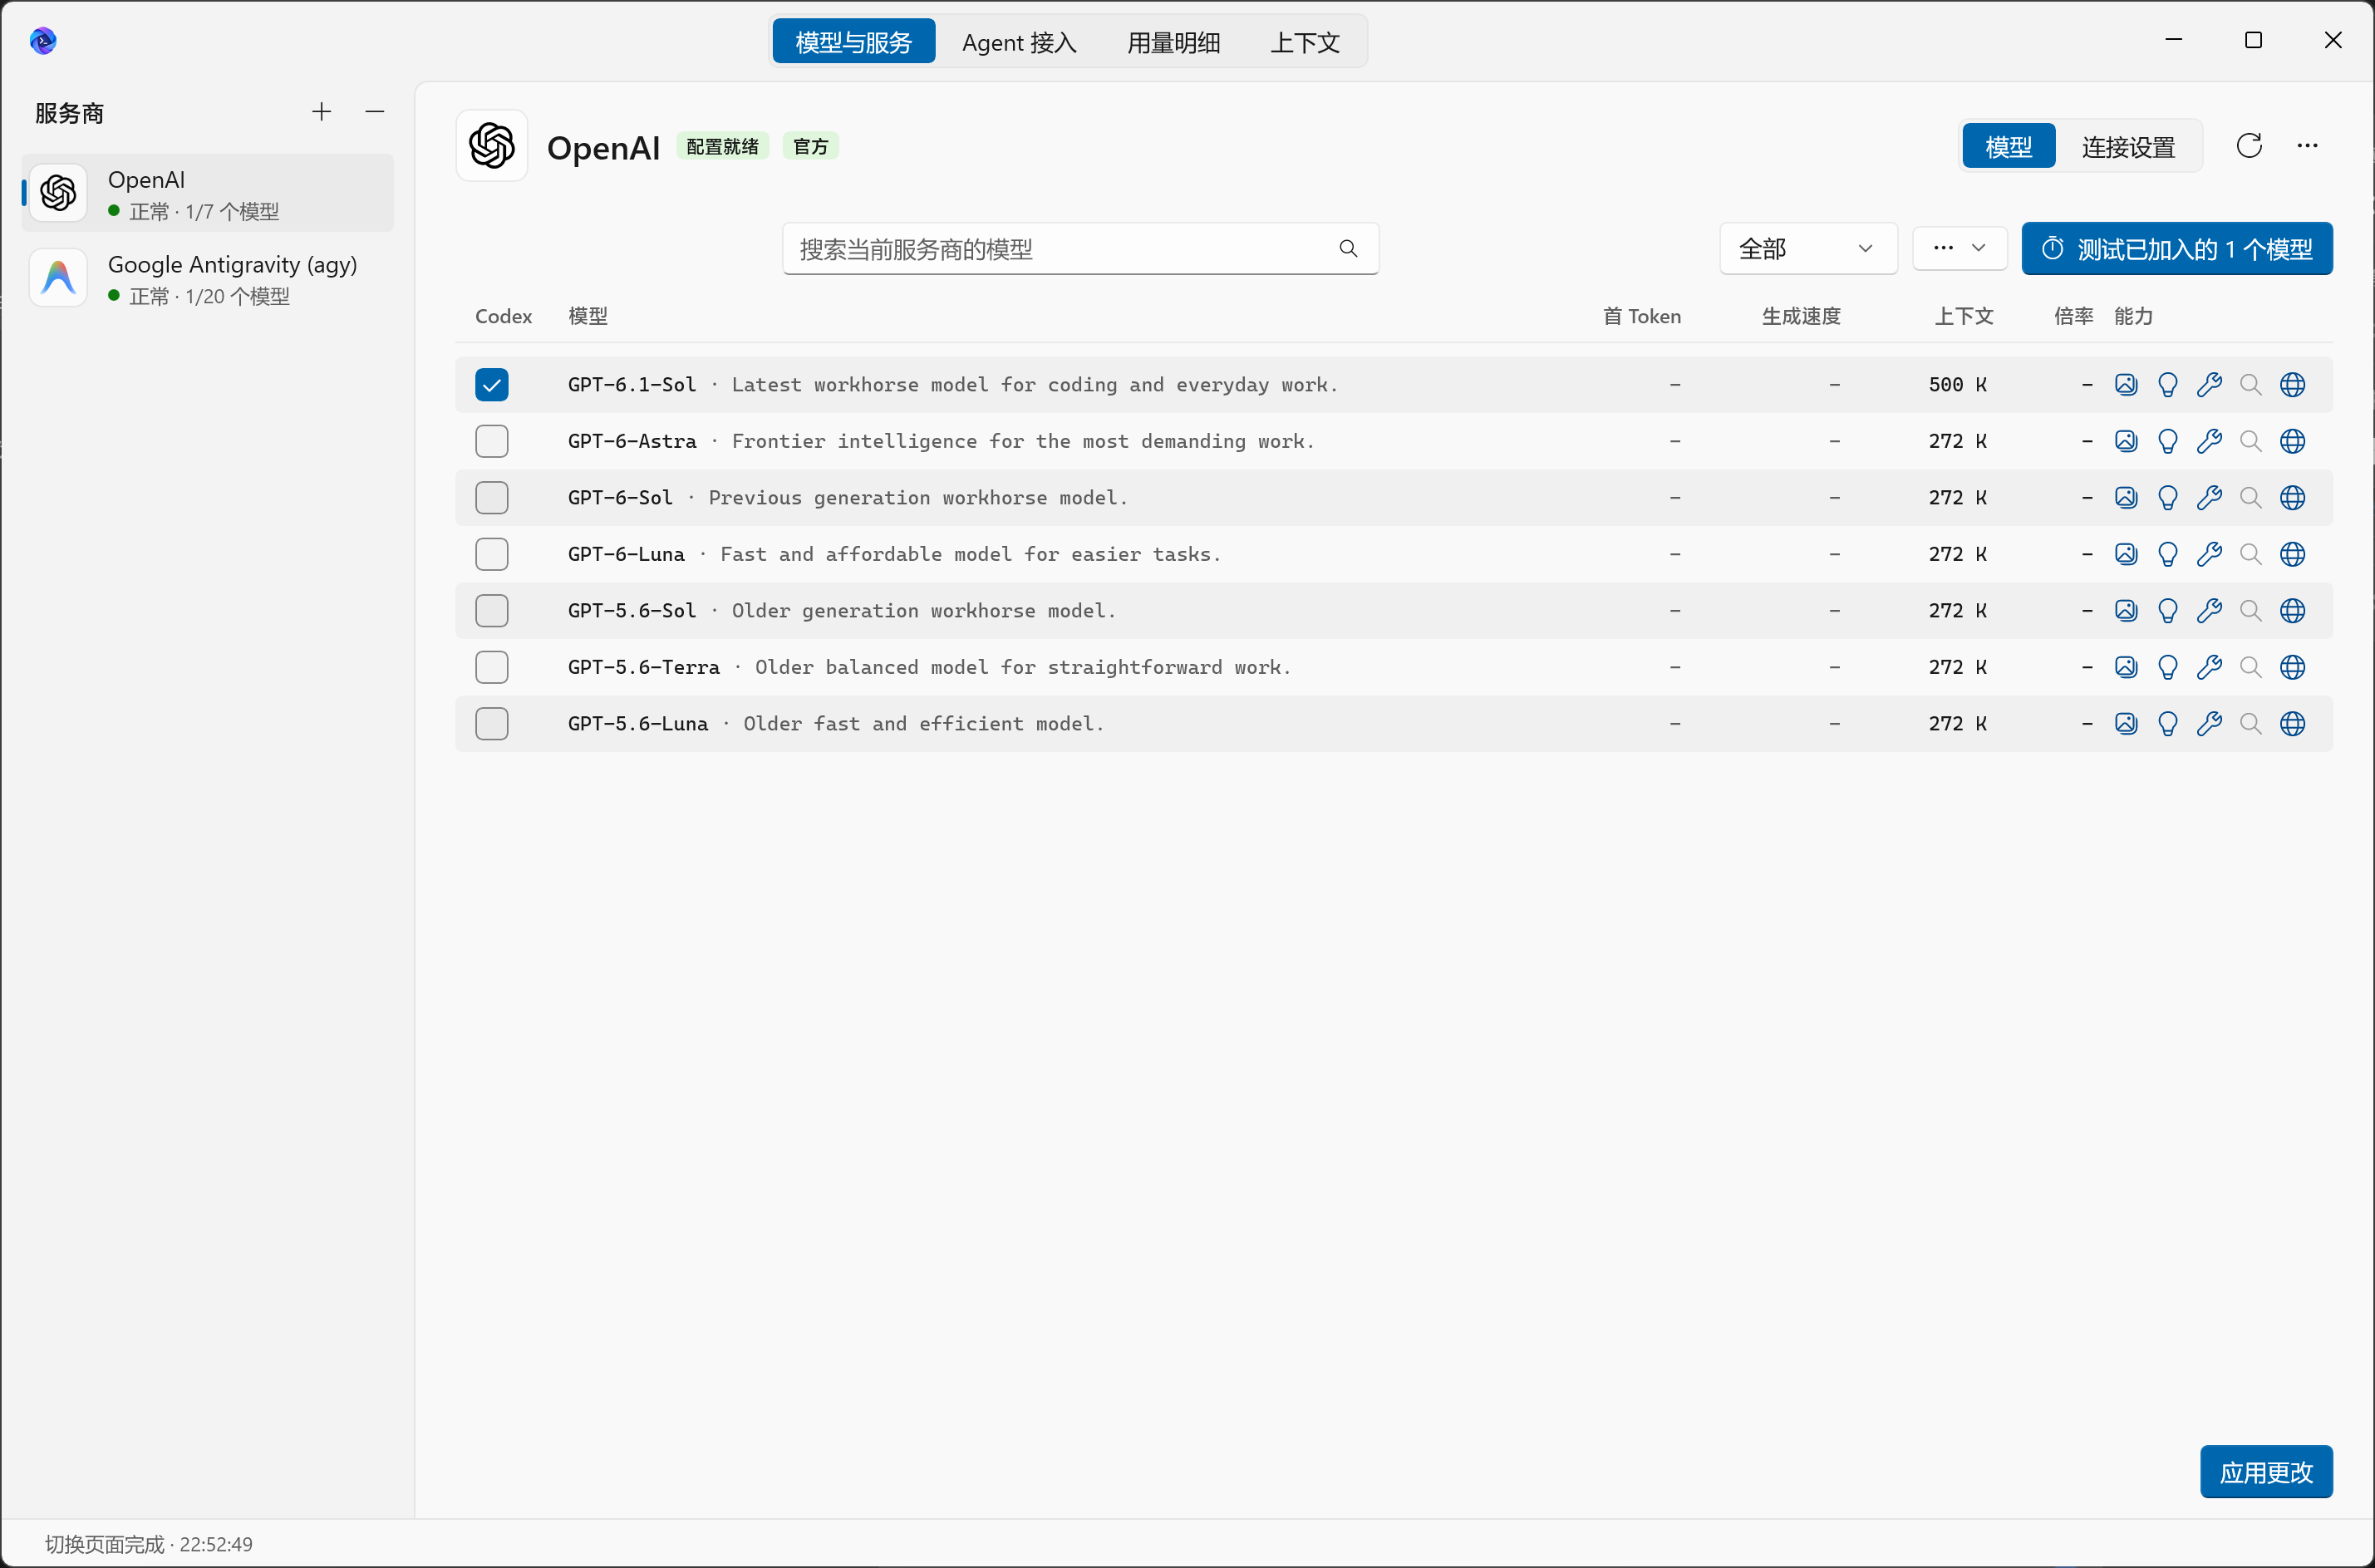
Task: Uncheck the GPT-6.1-Sol Codex checkbox
Action: click(492, 385)
